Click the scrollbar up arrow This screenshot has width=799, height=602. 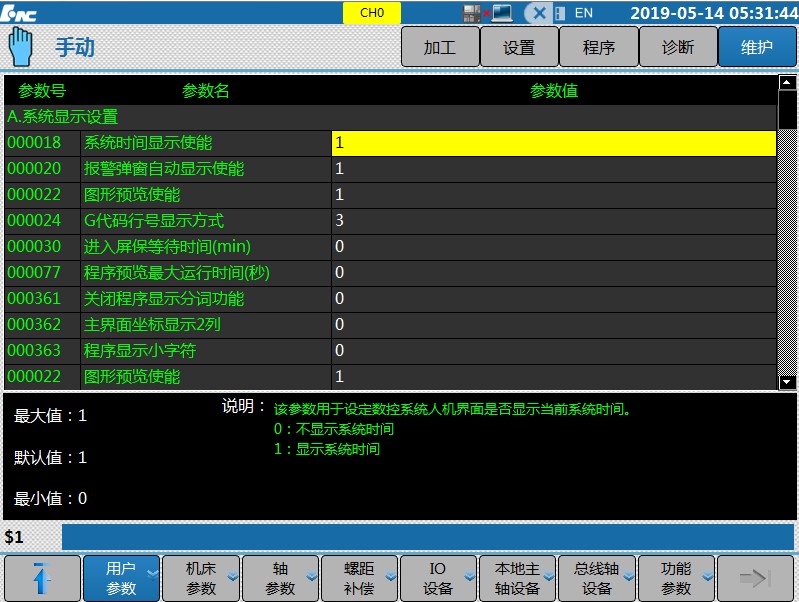787,83
